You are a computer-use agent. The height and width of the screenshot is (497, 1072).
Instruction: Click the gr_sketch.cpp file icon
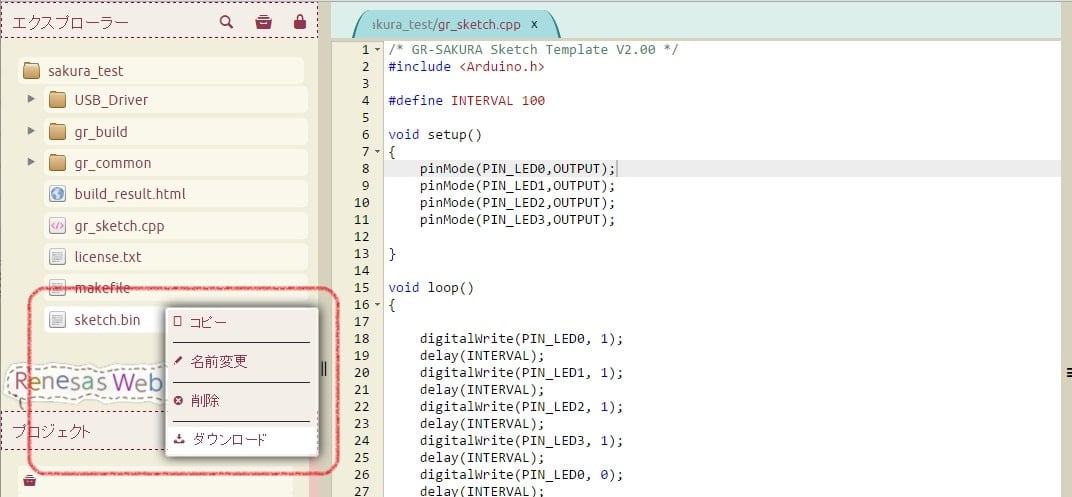click(57, 226)
